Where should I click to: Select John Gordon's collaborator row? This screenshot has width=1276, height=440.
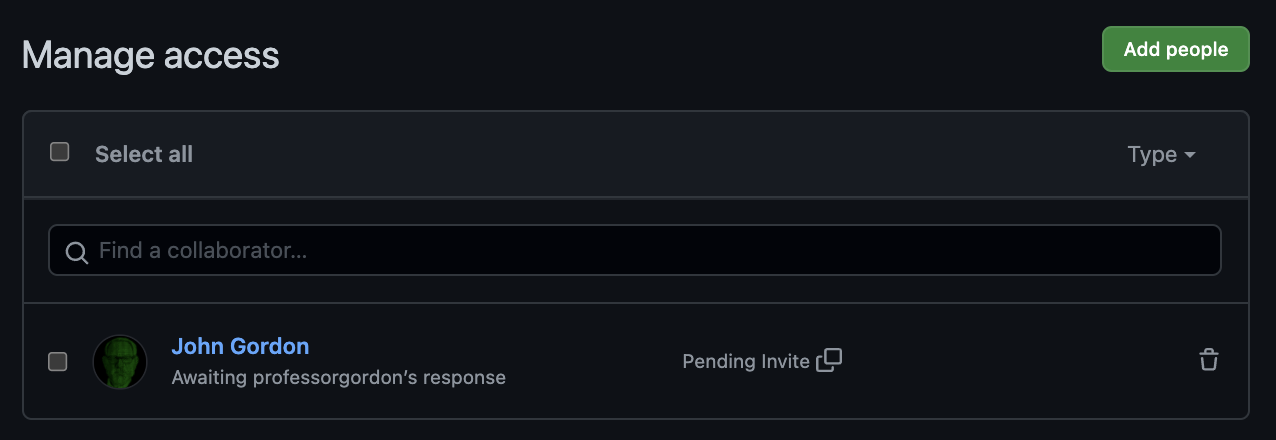pyautogui.click(x=636, y=361)
